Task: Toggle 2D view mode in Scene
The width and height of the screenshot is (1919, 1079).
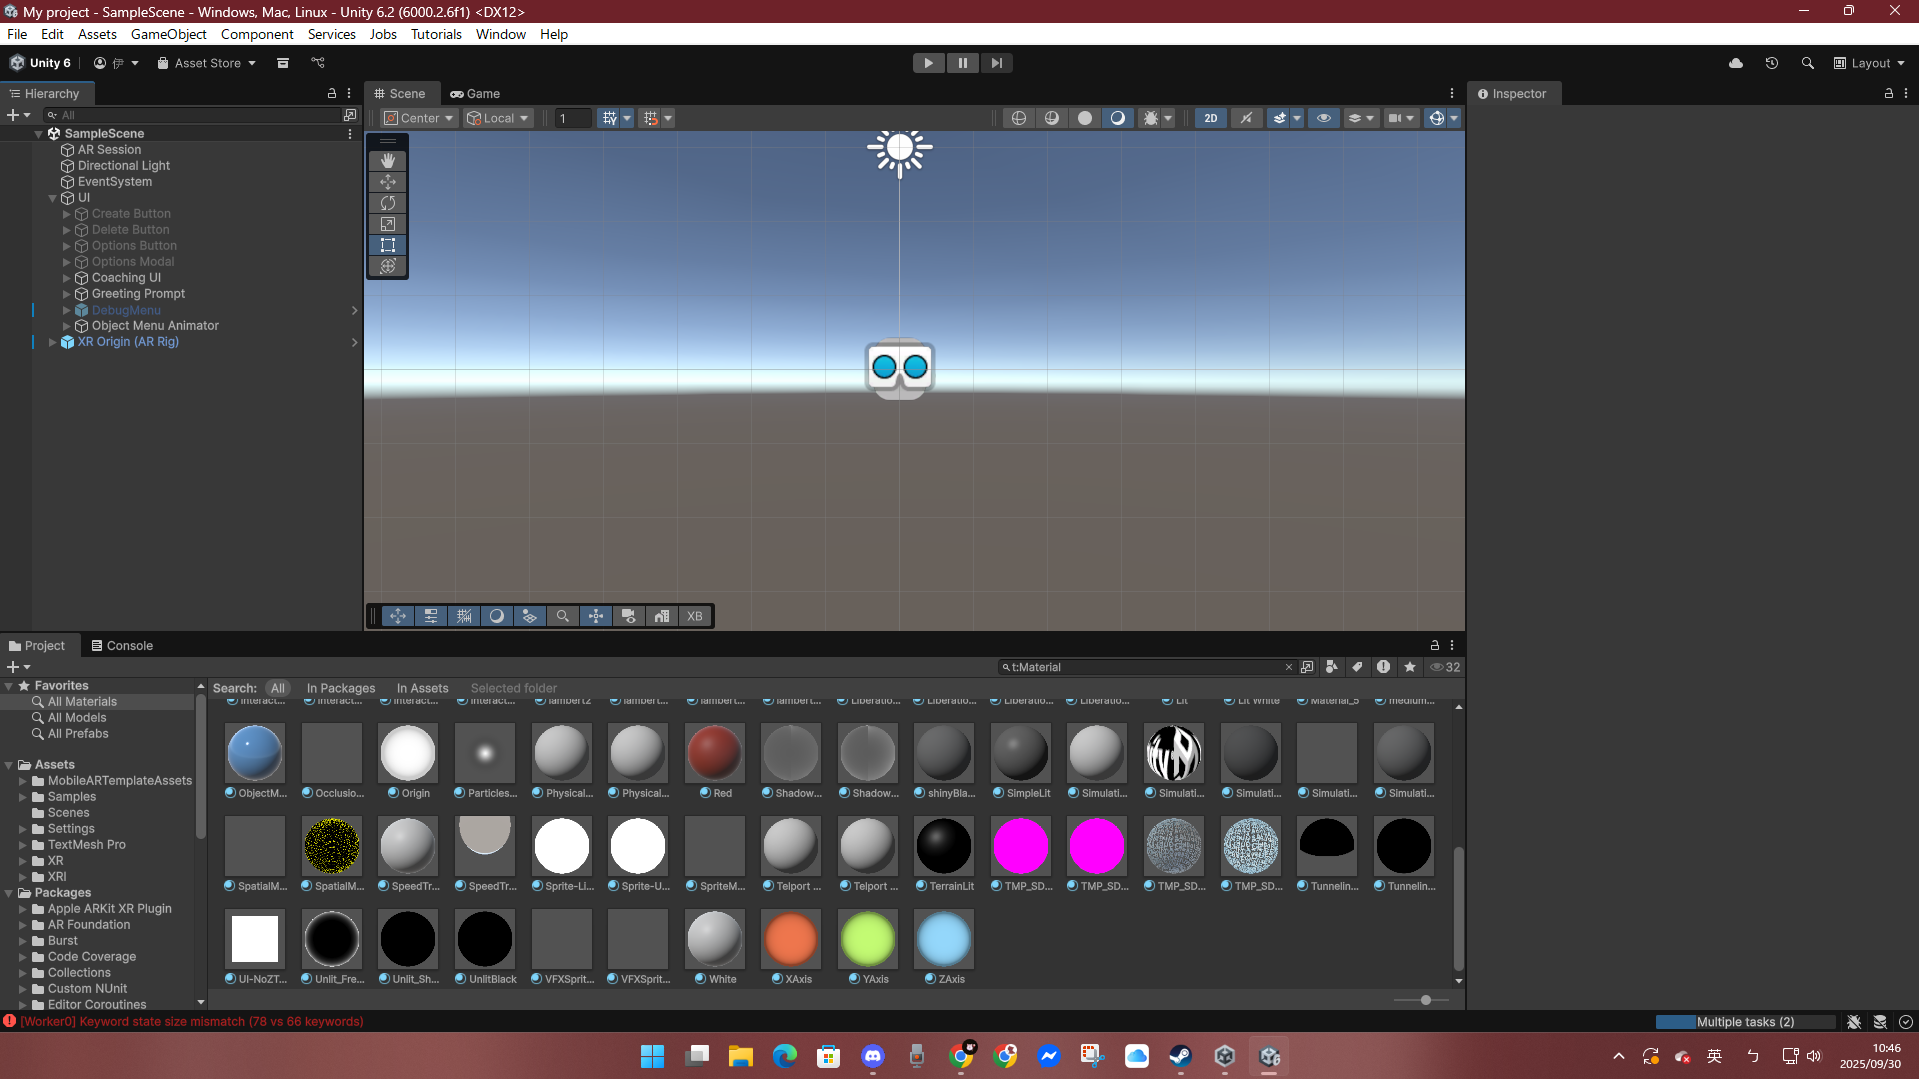Action: pos(1210,118)
